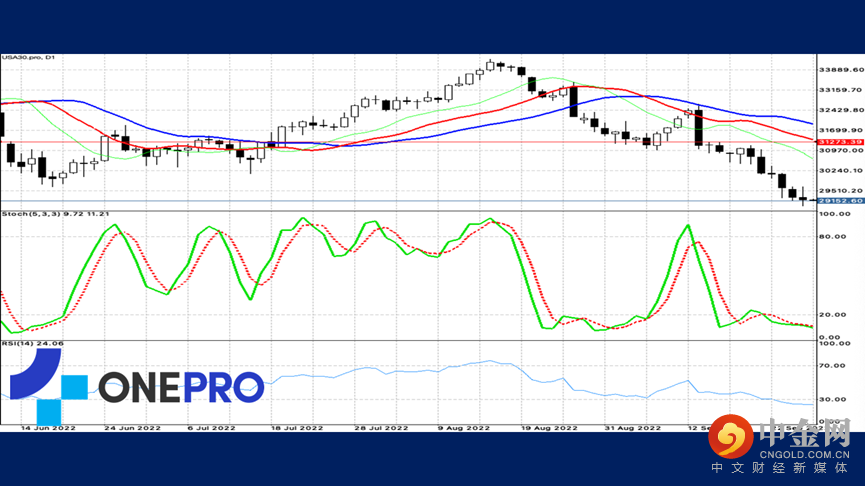This screenshot has width=865, height=486.
Task: Click the 14 Jun 2022 date label
Action: 48,428
